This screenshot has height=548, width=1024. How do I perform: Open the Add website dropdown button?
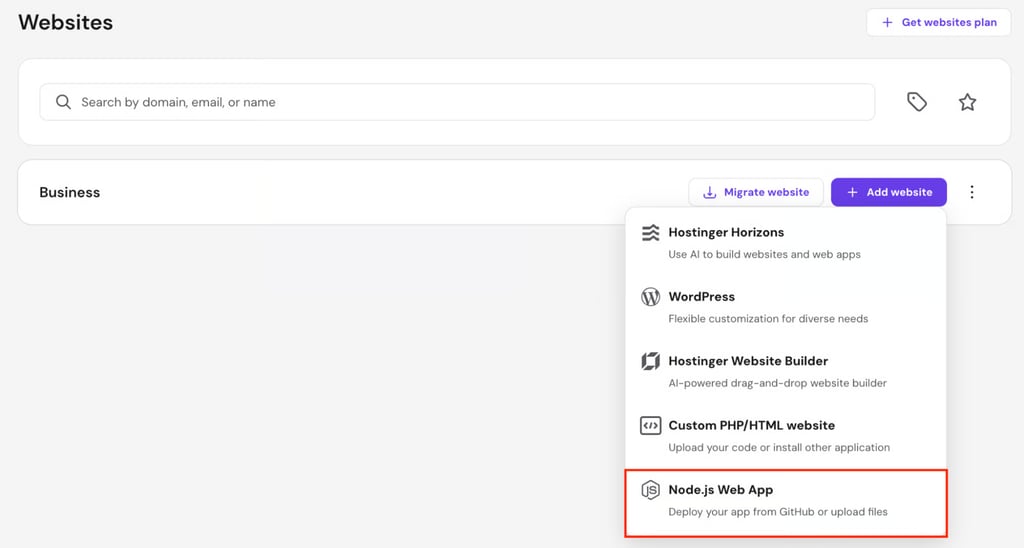coord(889,192)
